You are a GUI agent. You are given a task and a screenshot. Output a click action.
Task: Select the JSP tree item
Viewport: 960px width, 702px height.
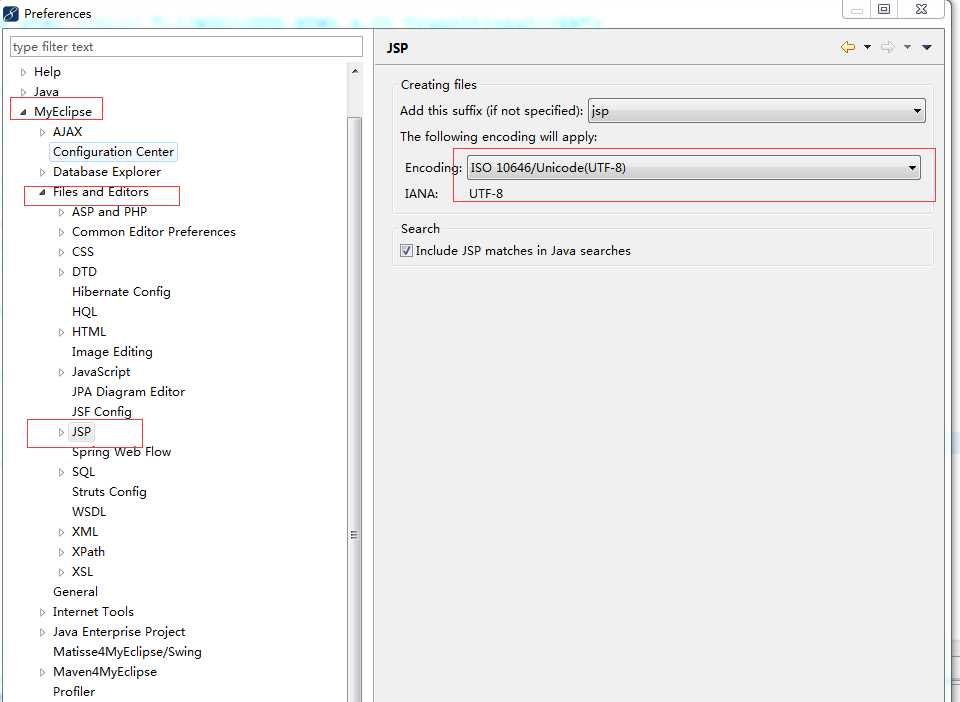[81, 432]
